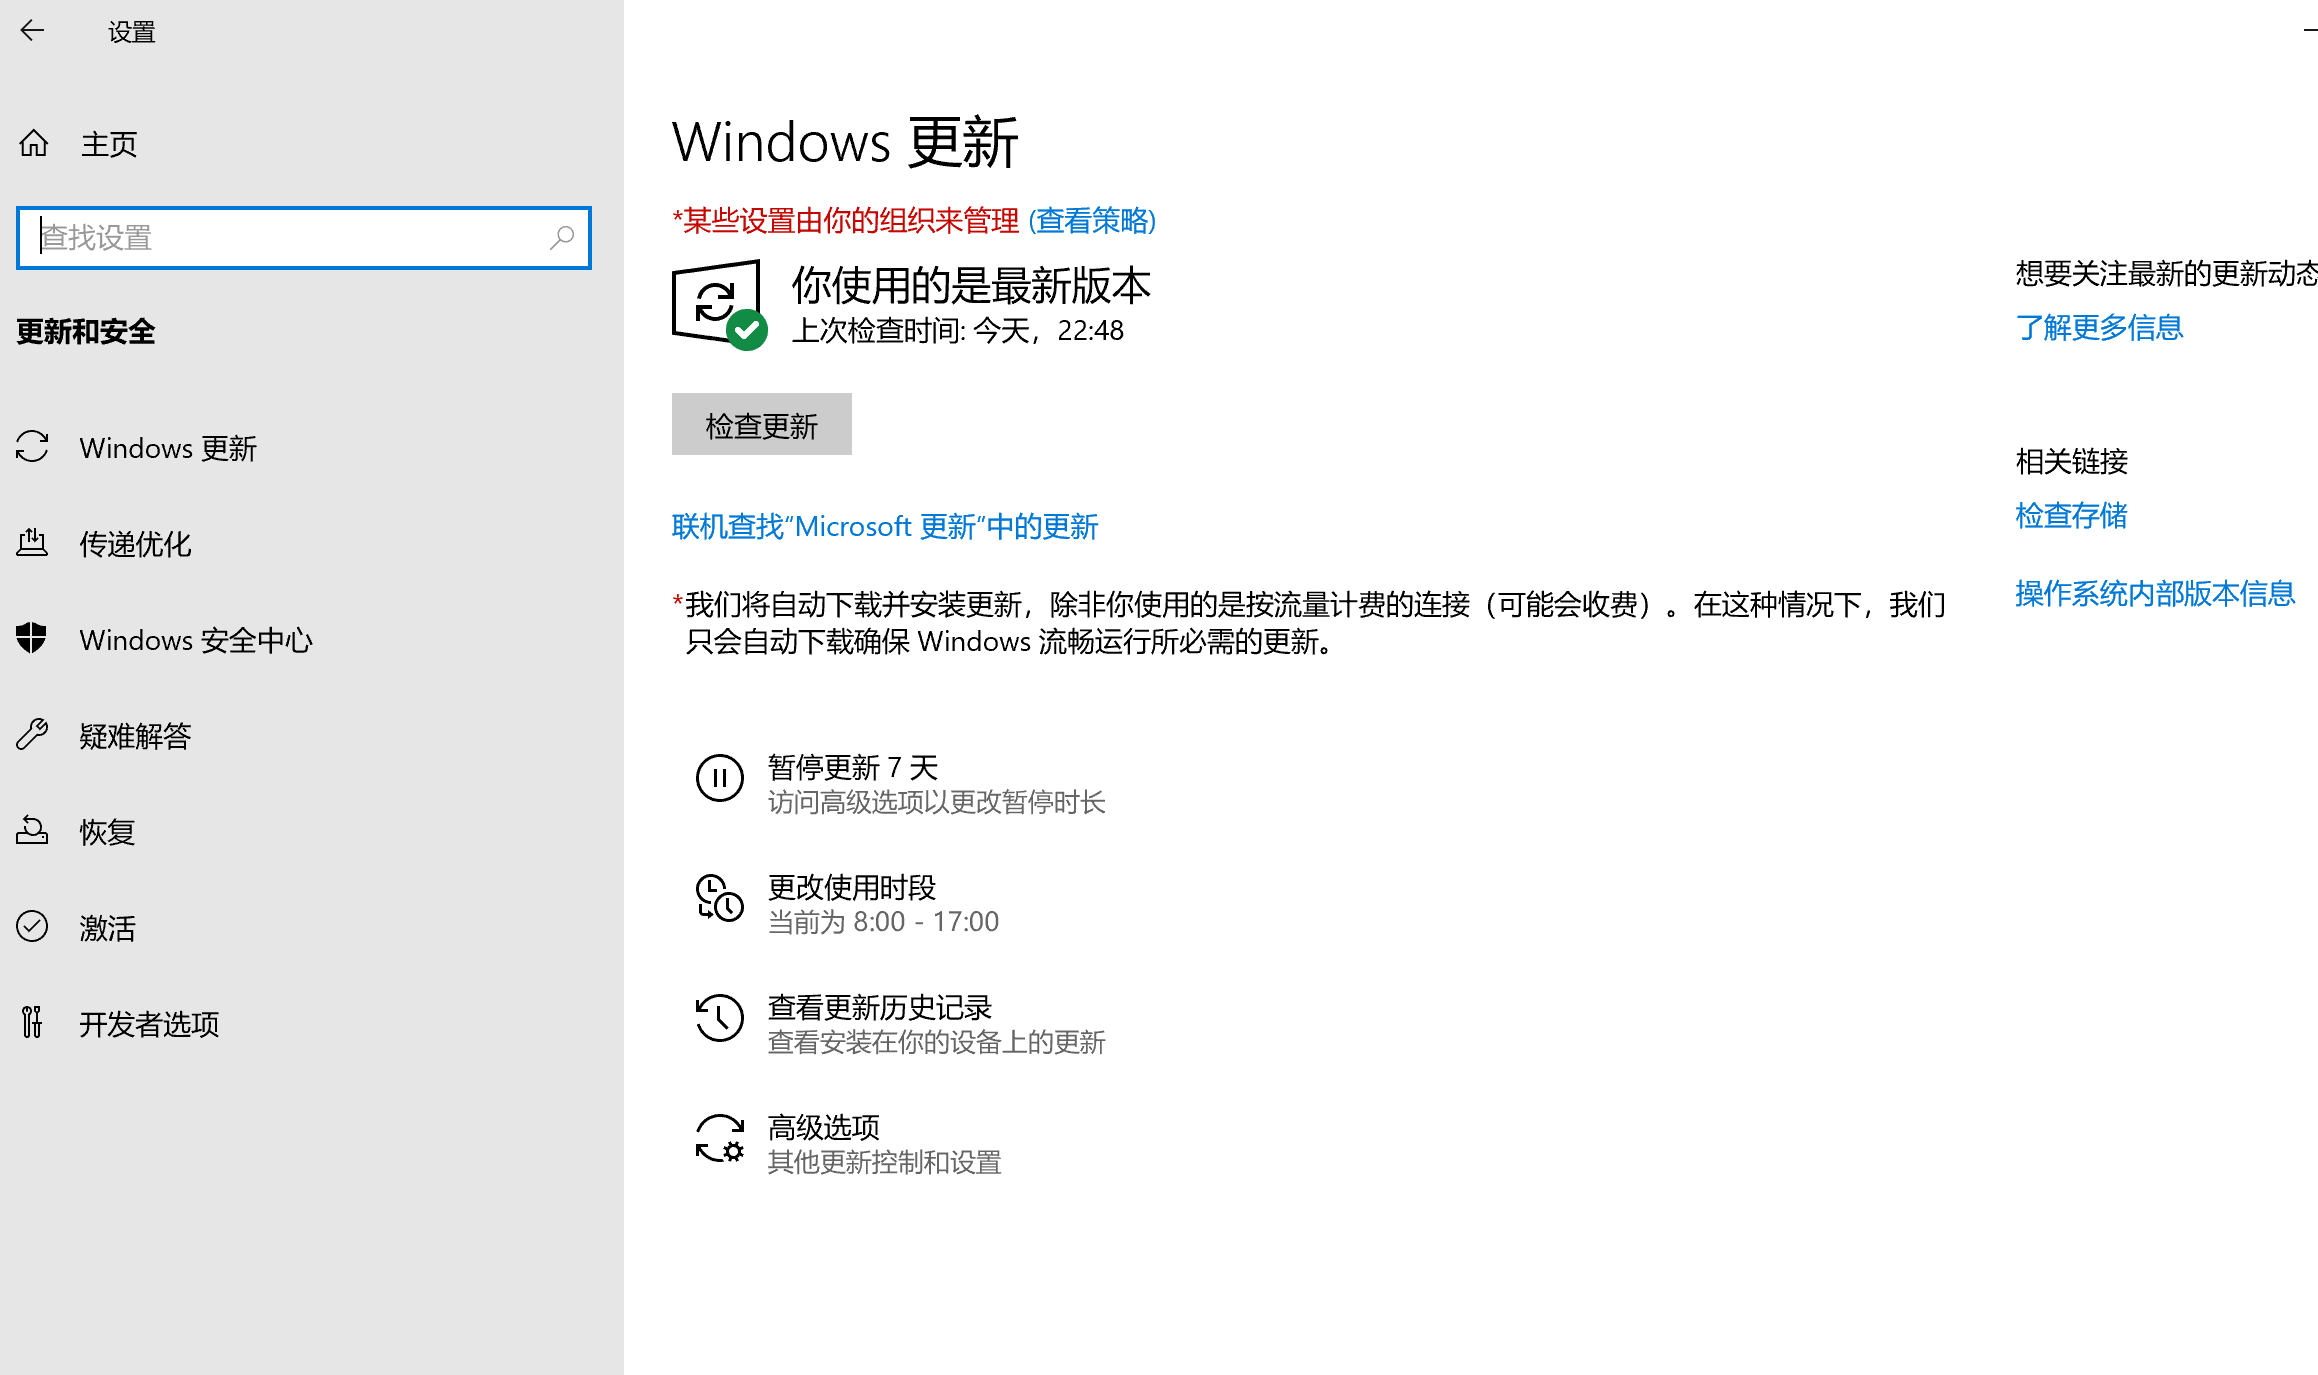
Task: Click the 相关链接 heading
Action: pos(2072,461)
